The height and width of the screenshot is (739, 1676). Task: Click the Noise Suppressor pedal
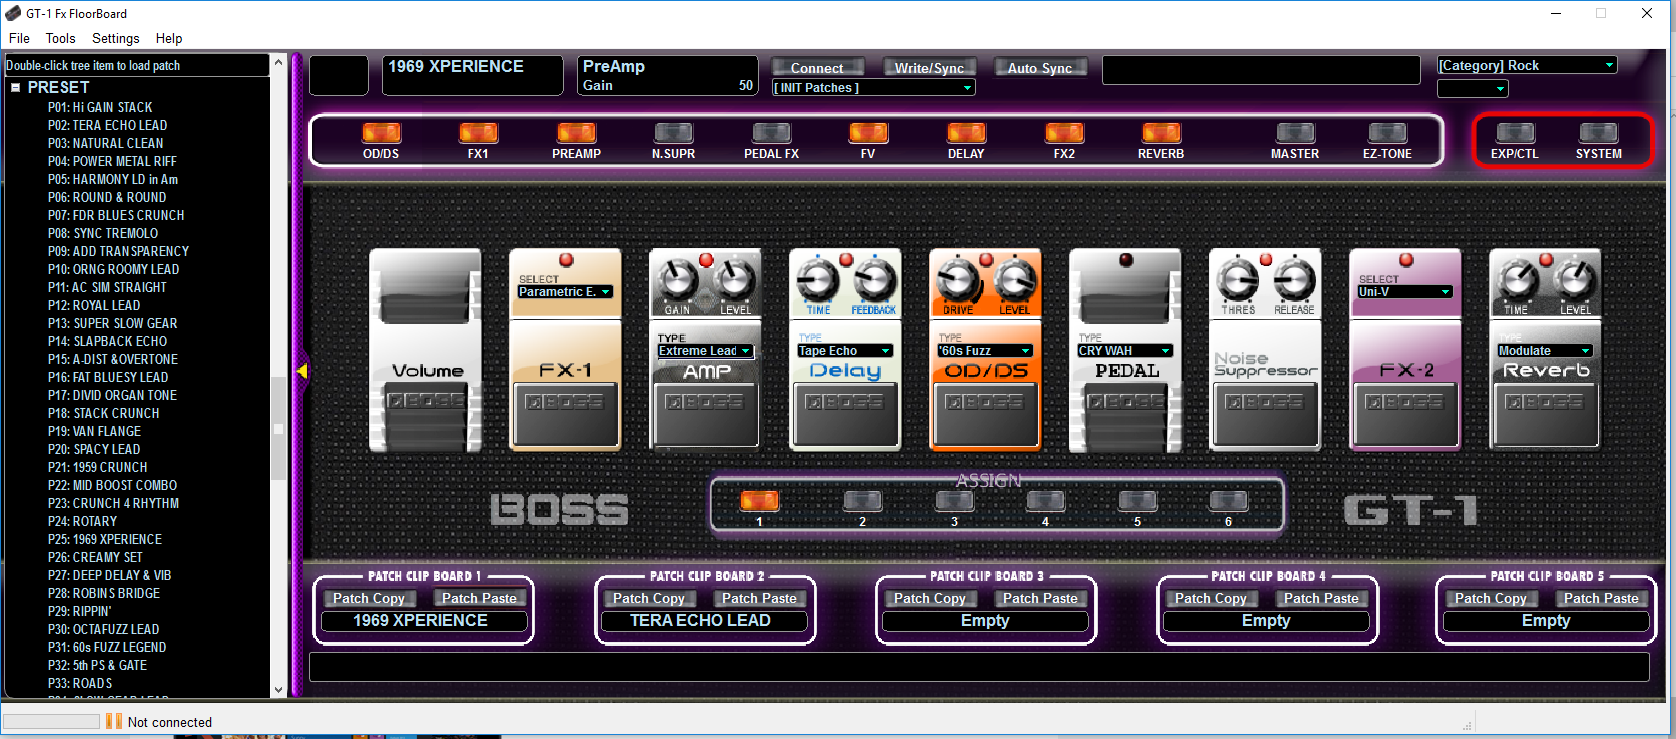[x=1265, y=350]
